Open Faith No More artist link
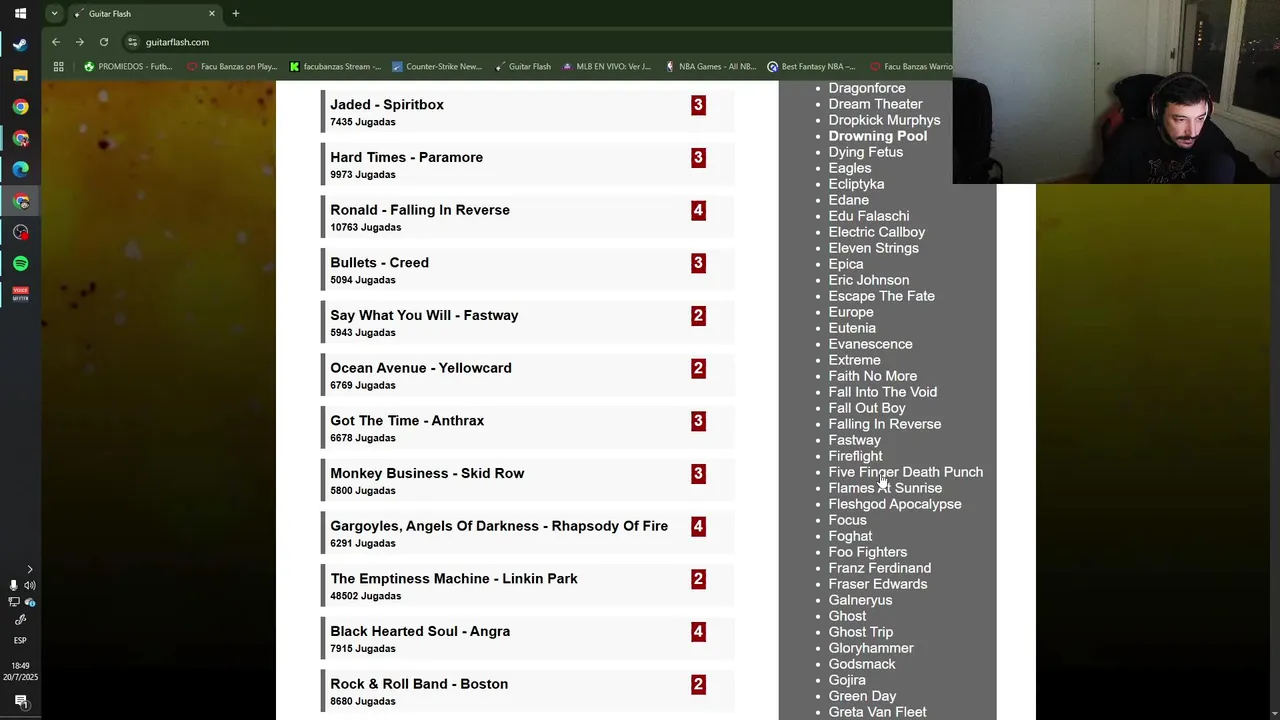Screen dimensions: 1280x720 pyautogui.click(x=872, y=376)
